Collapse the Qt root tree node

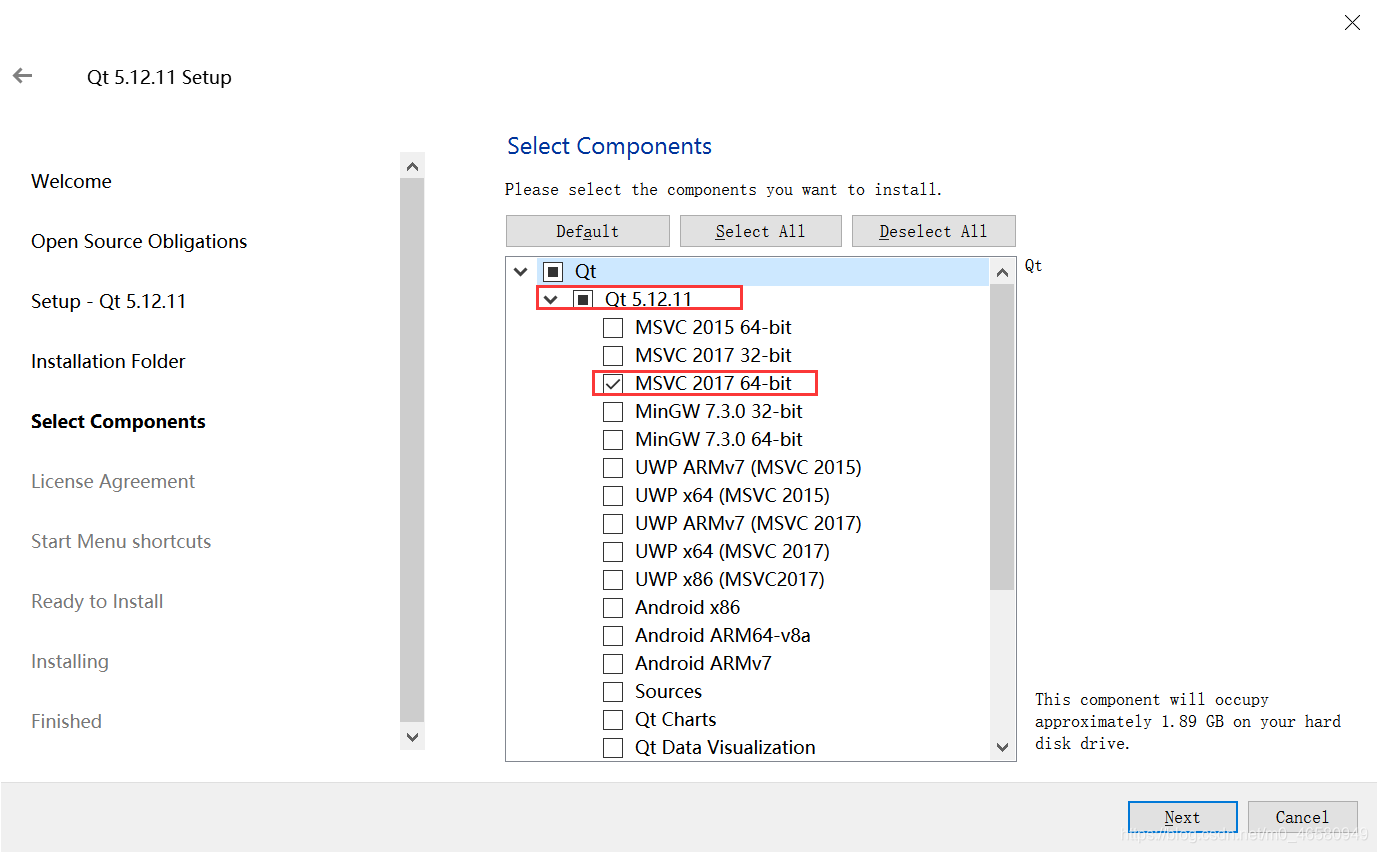pyautogui.click(x=520, y=272)
